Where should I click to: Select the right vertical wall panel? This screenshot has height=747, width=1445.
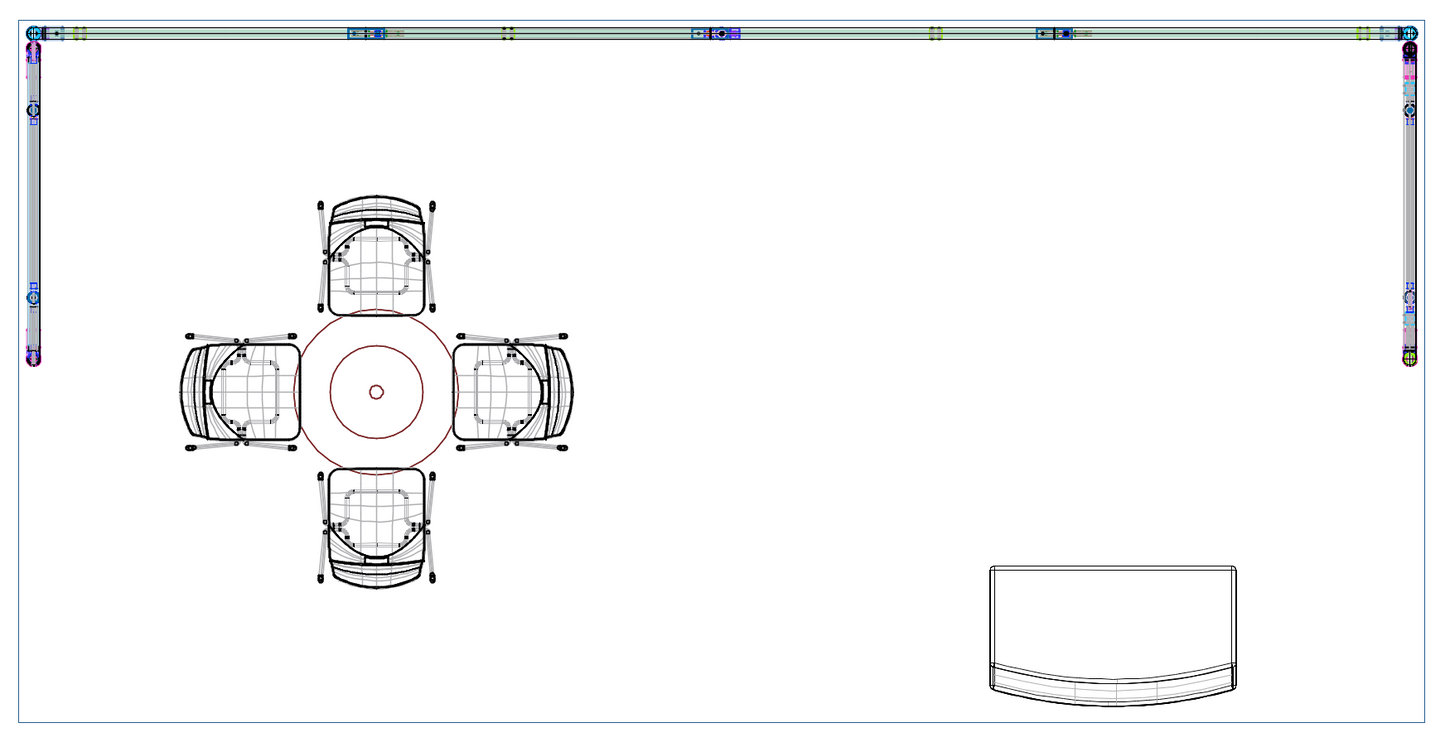1410,200
